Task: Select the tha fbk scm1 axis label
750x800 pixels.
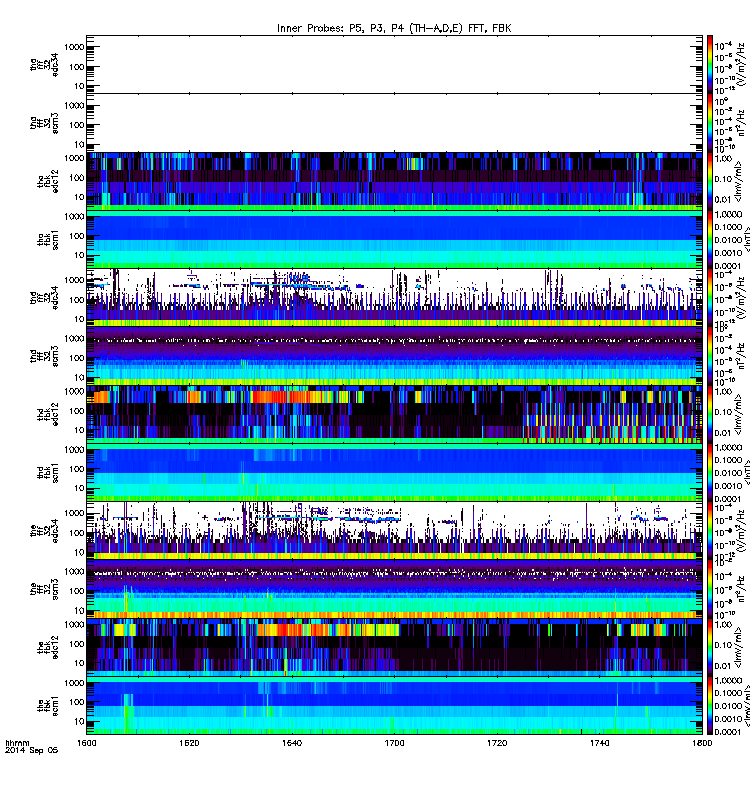Action: click(x=48, y=240)
